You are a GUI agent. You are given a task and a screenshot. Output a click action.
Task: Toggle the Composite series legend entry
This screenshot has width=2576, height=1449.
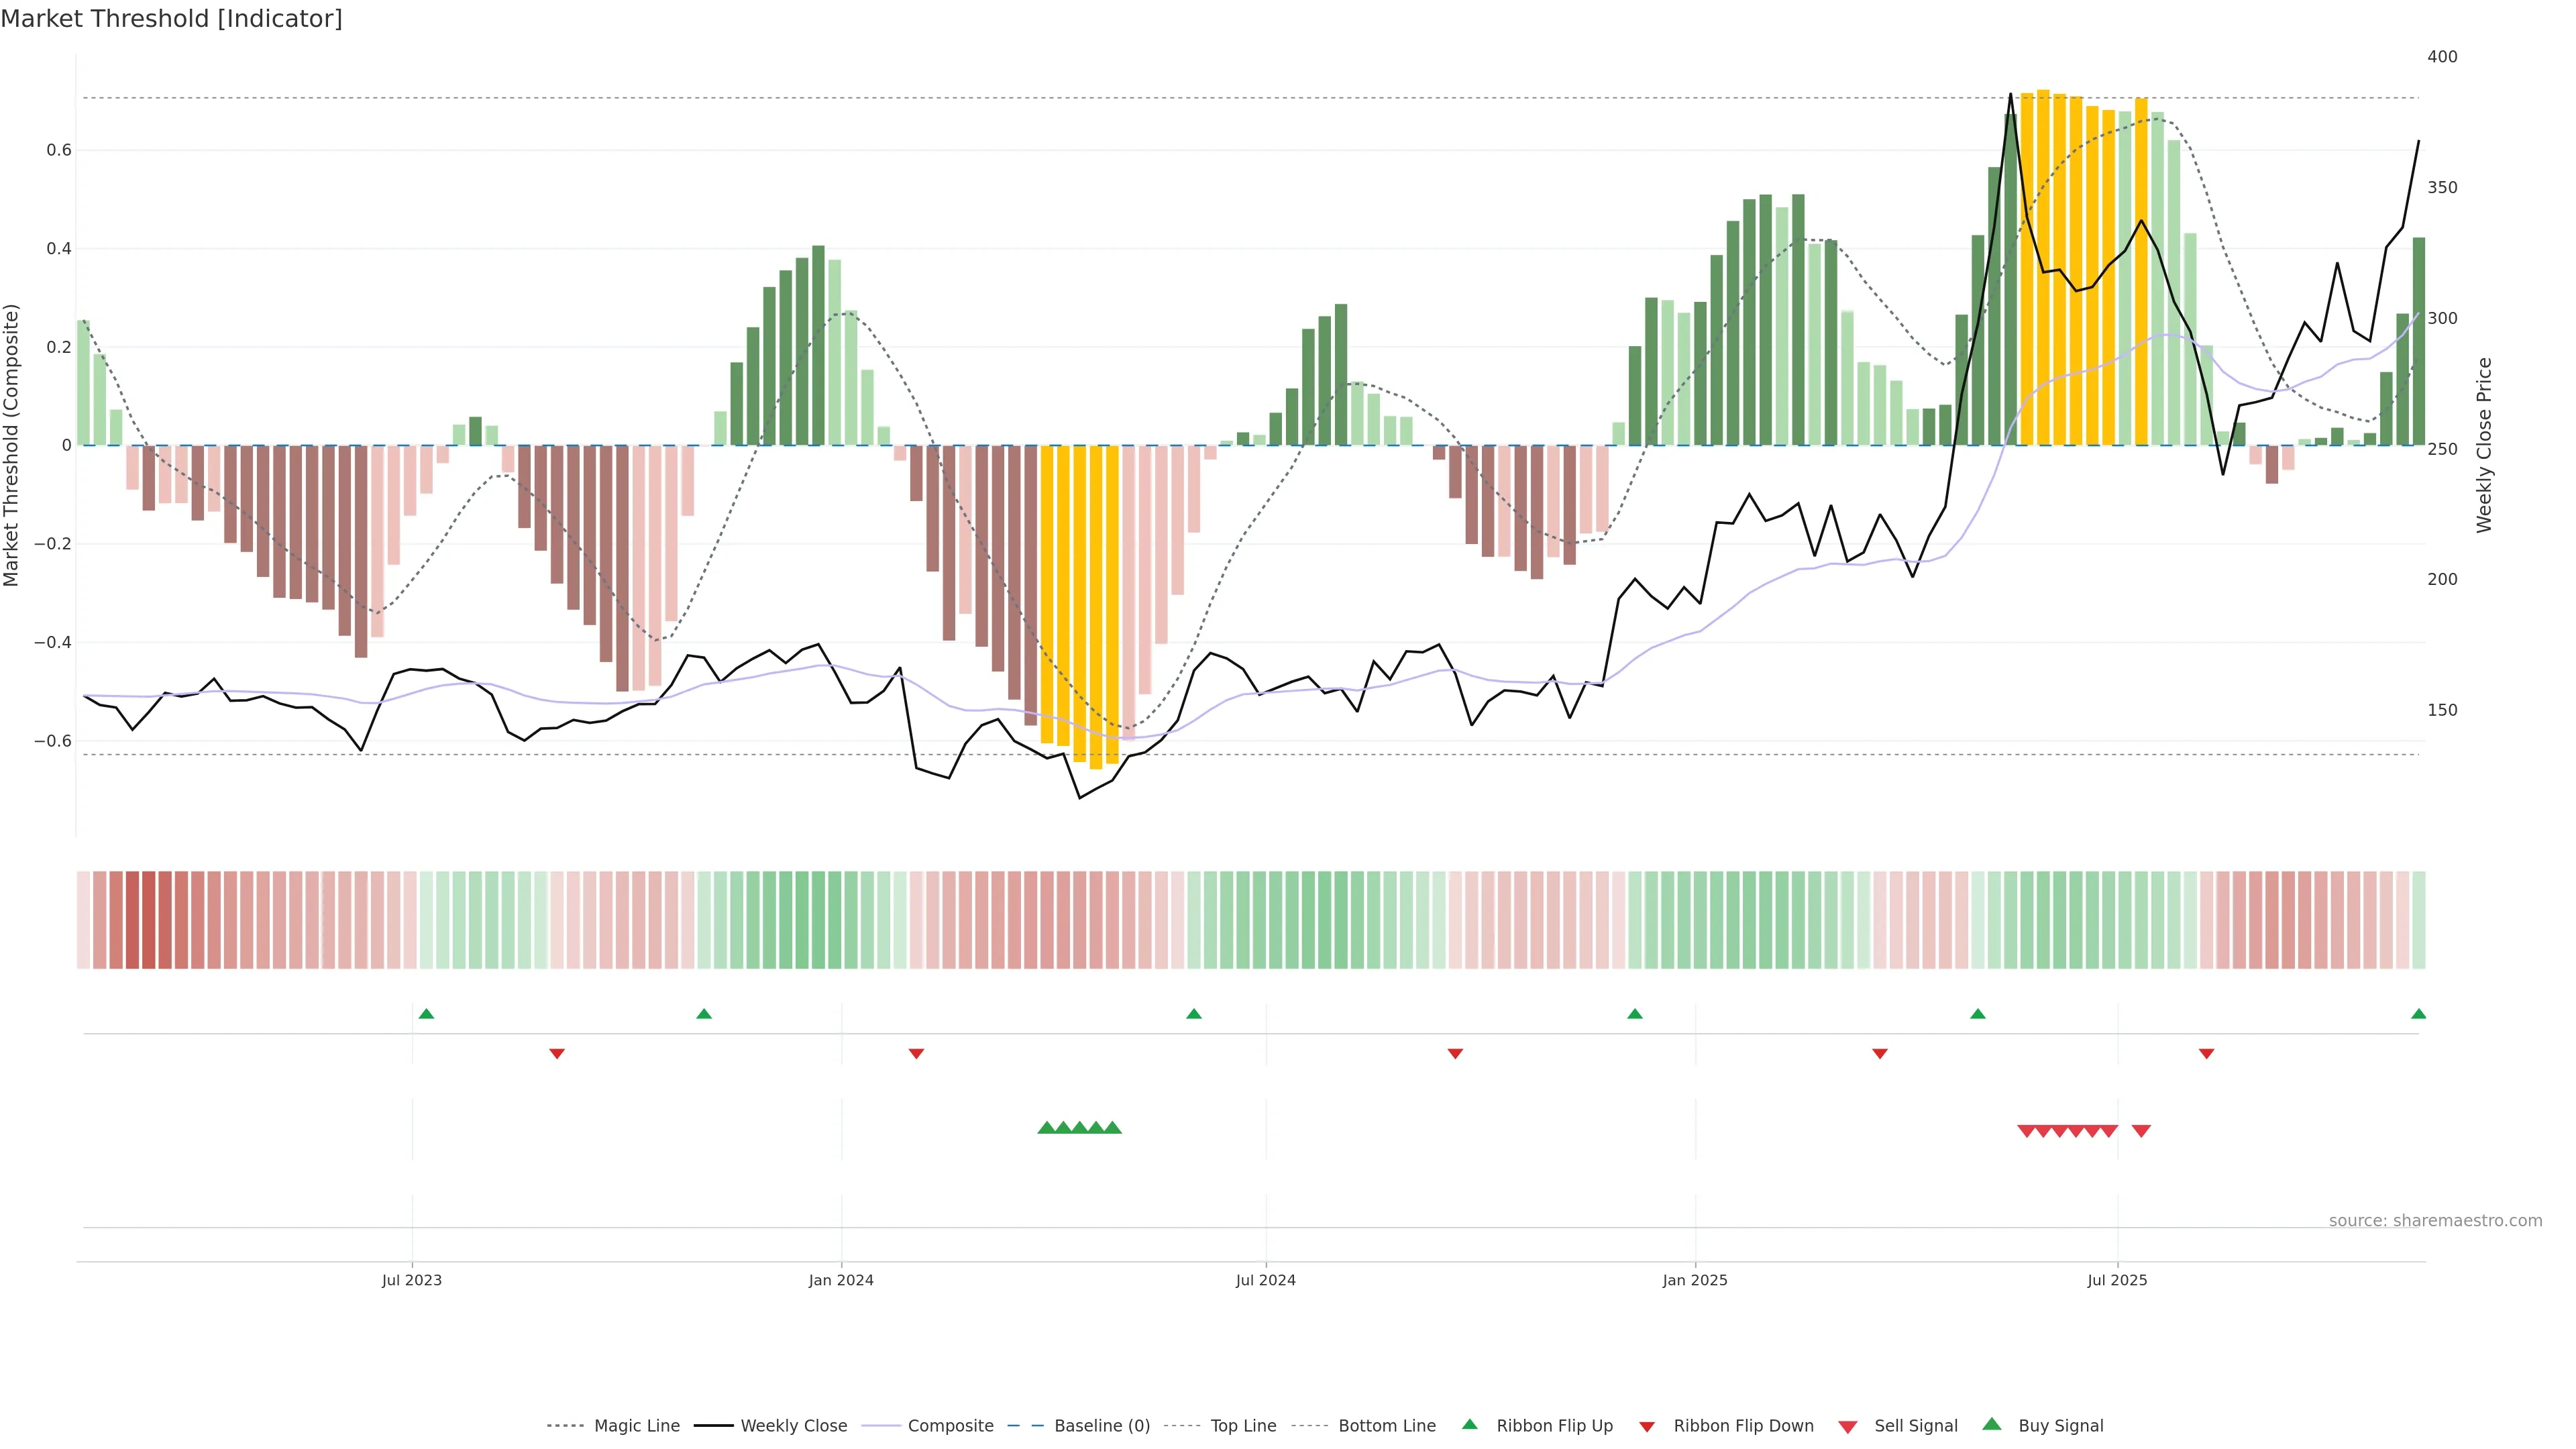click(950, 1426)
